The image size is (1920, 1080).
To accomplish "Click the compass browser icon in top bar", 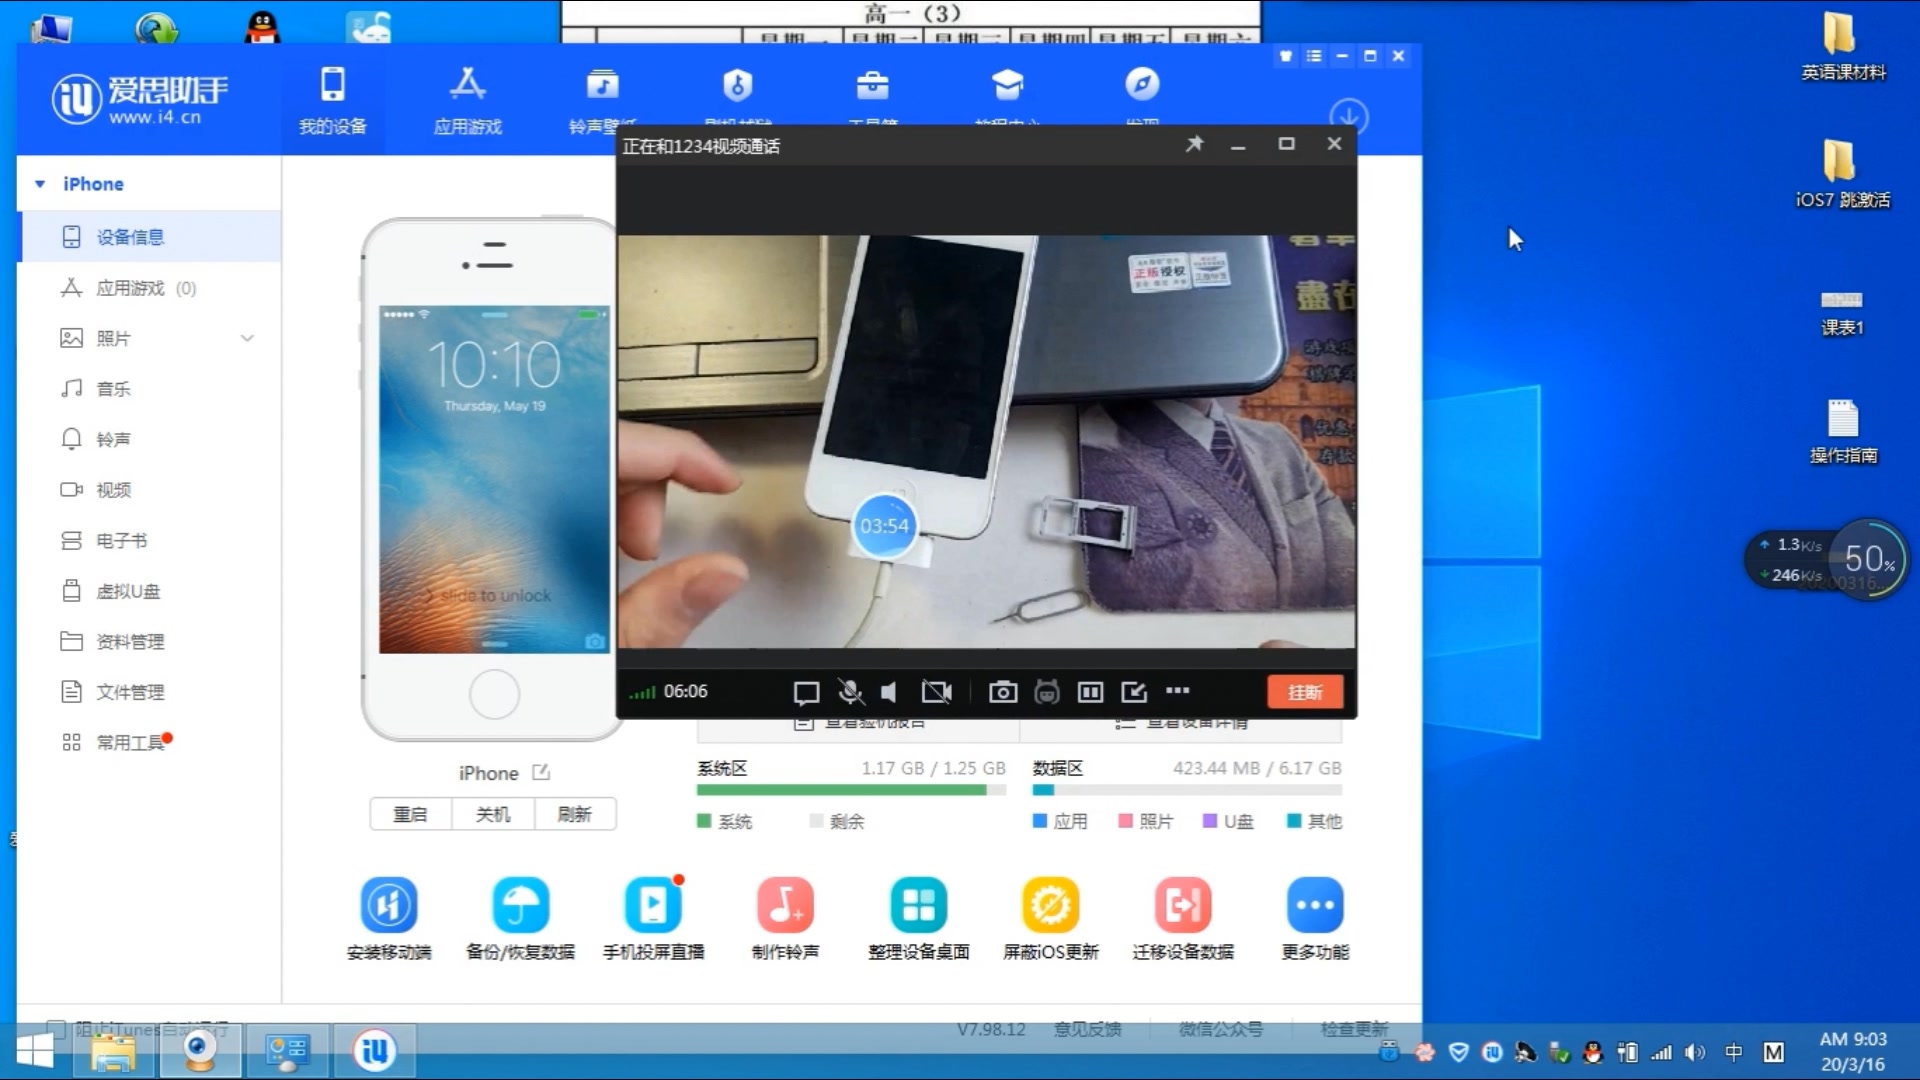I will pyautogui.click(x=1142, y=85).
